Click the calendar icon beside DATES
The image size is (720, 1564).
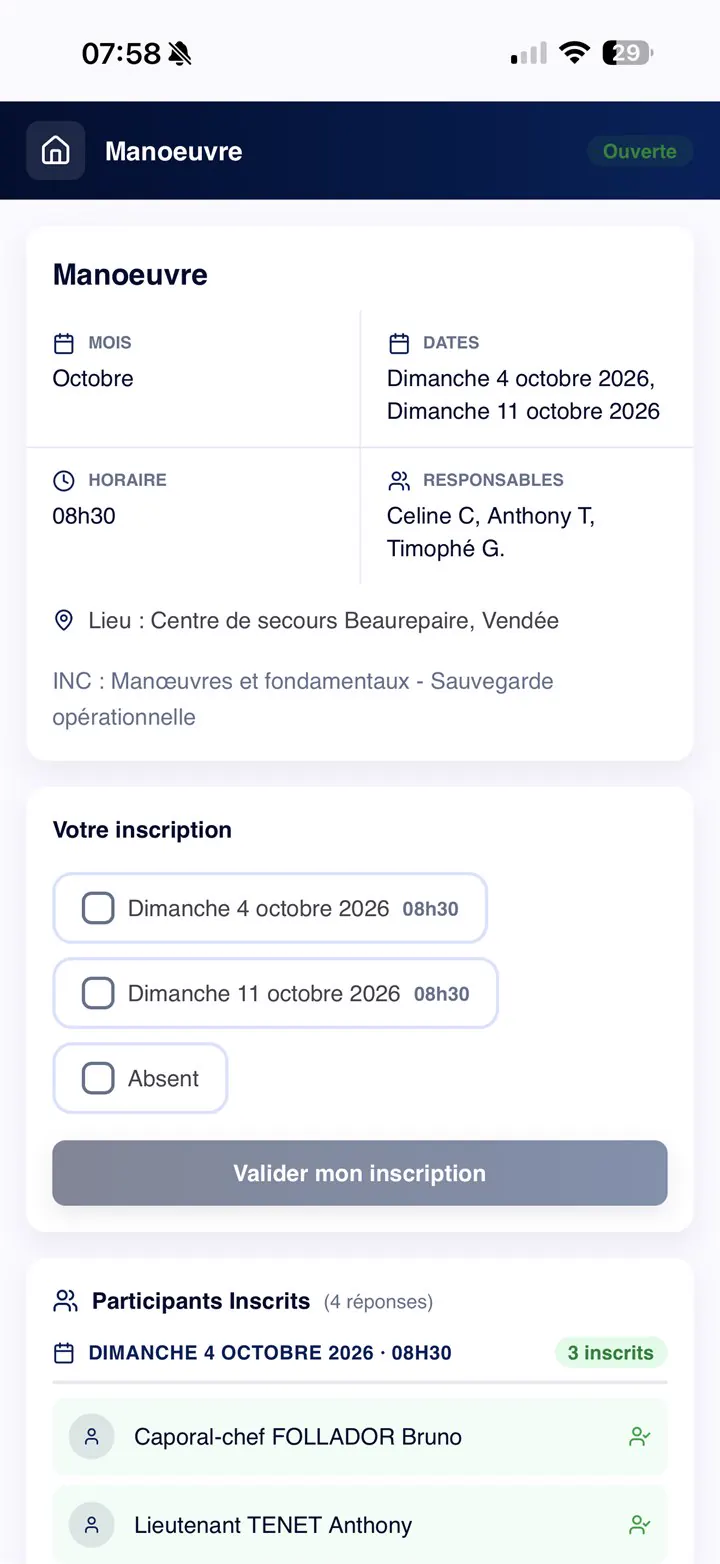pos(399,343)
